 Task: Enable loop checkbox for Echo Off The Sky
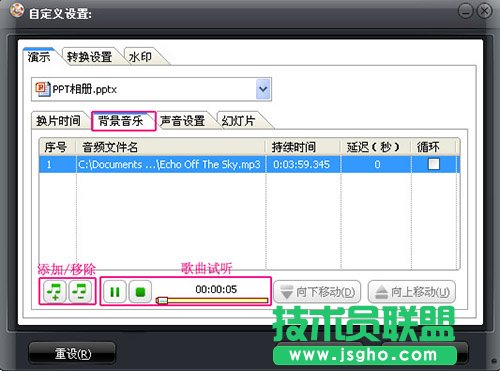click(x=434, y=164)
